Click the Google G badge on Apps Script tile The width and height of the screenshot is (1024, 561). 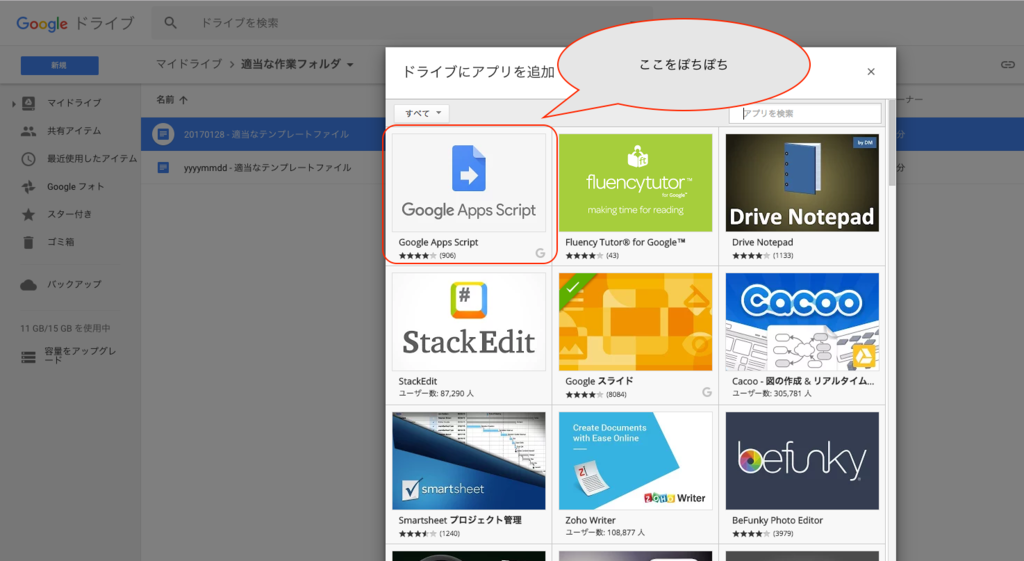point(540,253)
